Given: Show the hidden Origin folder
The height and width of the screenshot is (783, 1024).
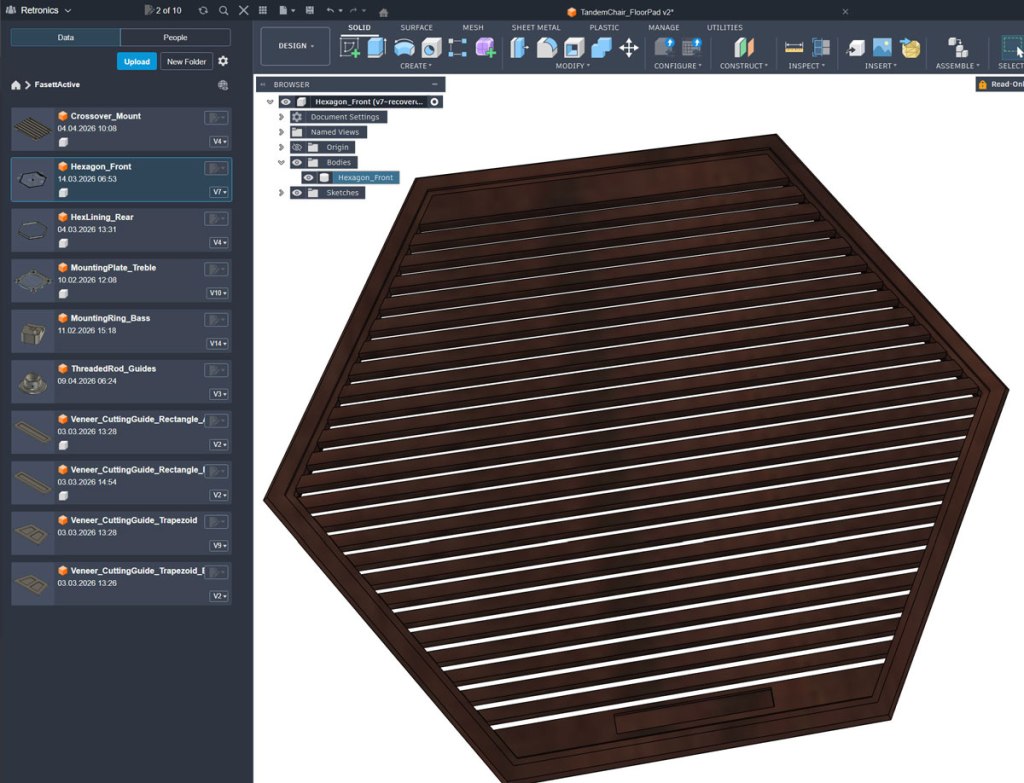Looking at the screenshot, I should point(297,147).
